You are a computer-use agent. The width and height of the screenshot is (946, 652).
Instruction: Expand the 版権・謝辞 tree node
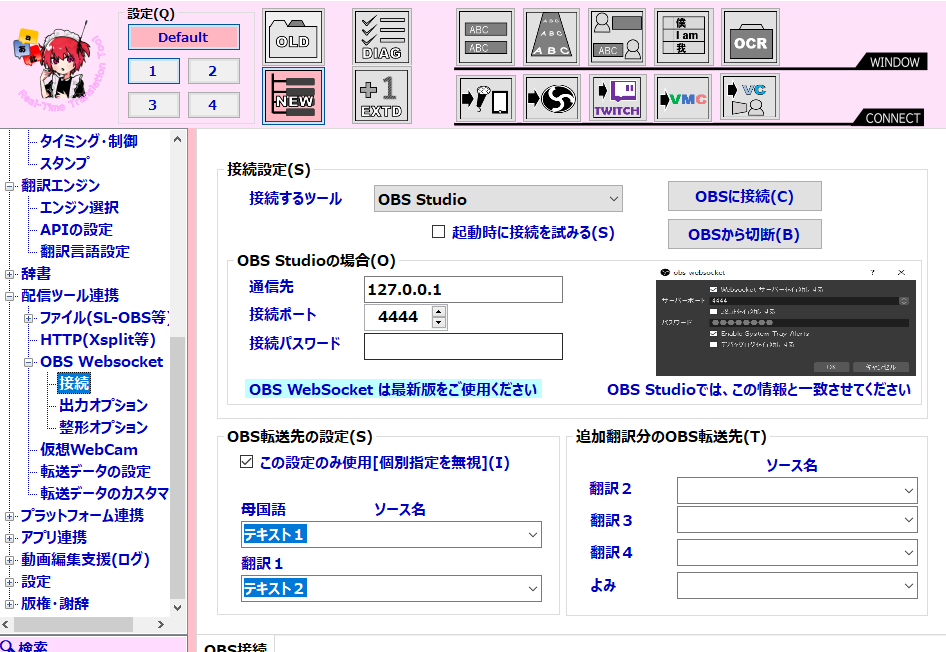[x=10, y=604]
